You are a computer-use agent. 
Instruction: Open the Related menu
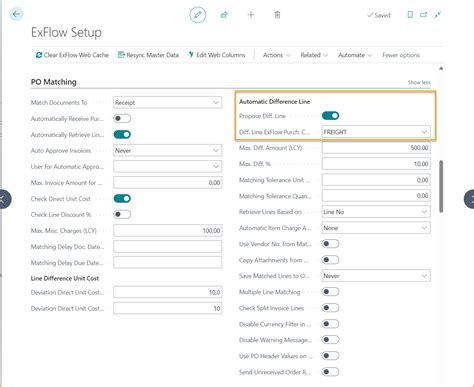click(x=314, y=55)
